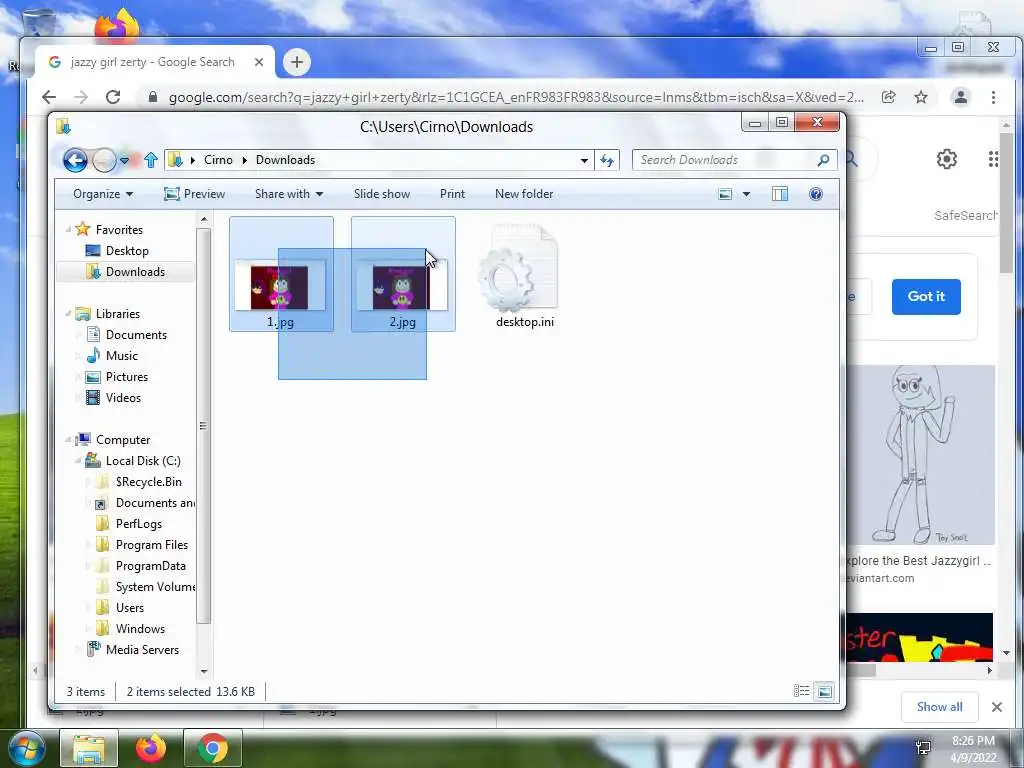
Task: Open Chrome three-dot menu
Action: pos(993,97)
